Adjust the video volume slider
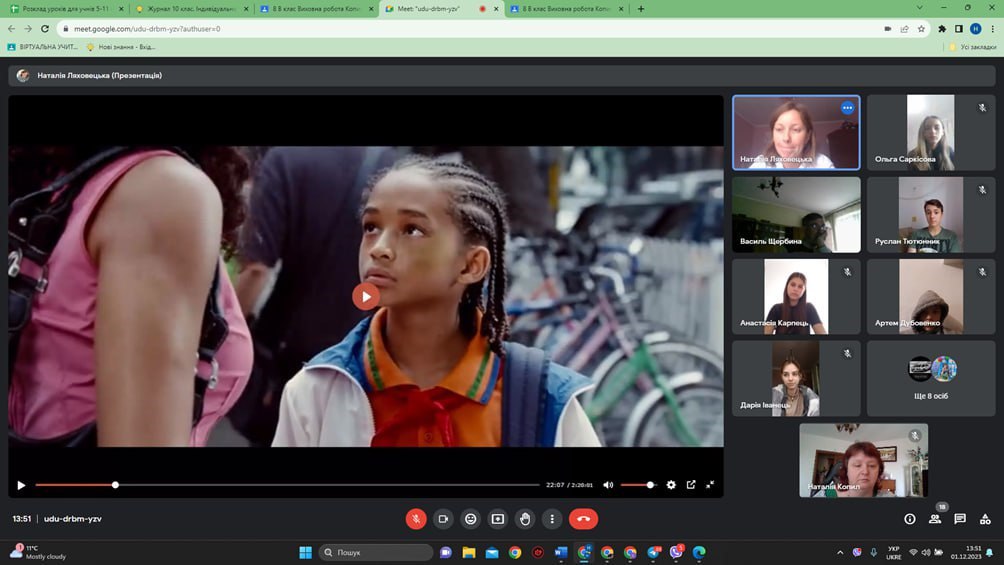1004x565 pixels. [x=638, y=485]
